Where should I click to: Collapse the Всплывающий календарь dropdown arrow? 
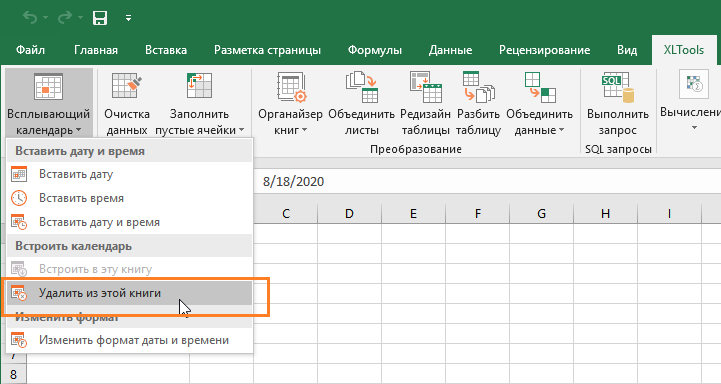(x=78, y=131)
